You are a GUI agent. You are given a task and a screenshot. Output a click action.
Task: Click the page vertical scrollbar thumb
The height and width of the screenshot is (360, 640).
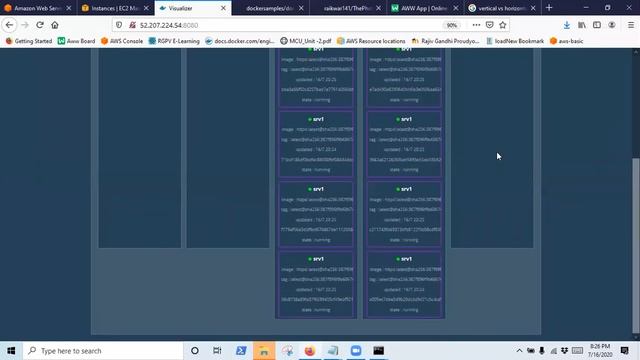(x=636, y=245)
